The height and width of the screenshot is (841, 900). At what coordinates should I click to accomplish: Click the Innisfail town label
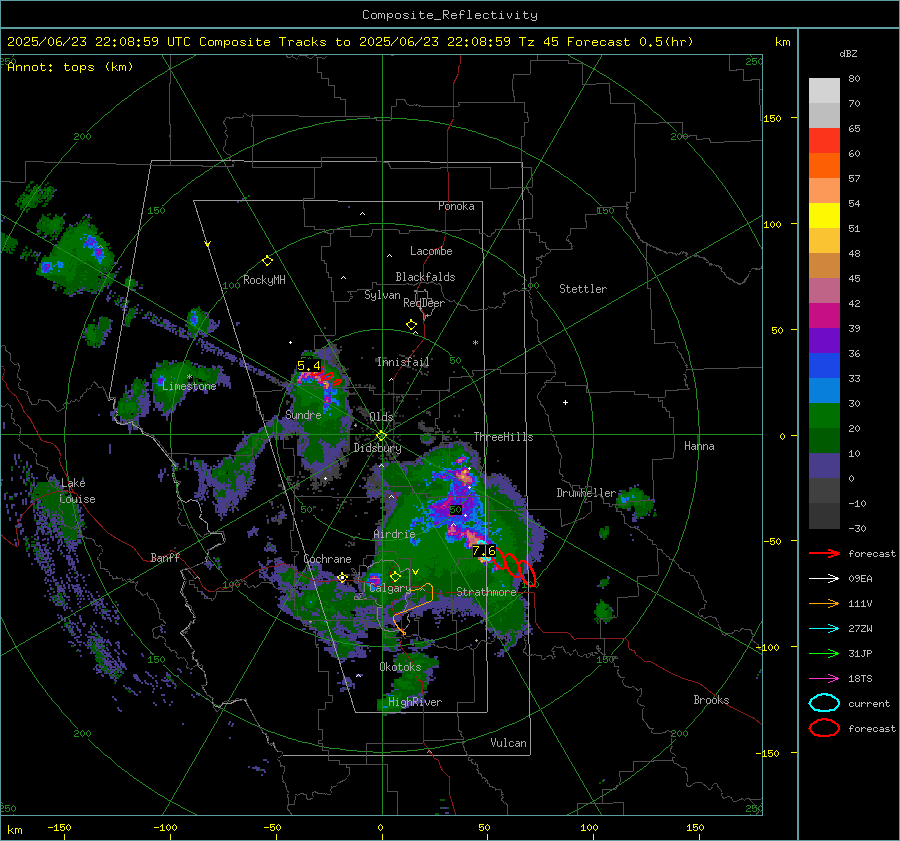[403, 362]
